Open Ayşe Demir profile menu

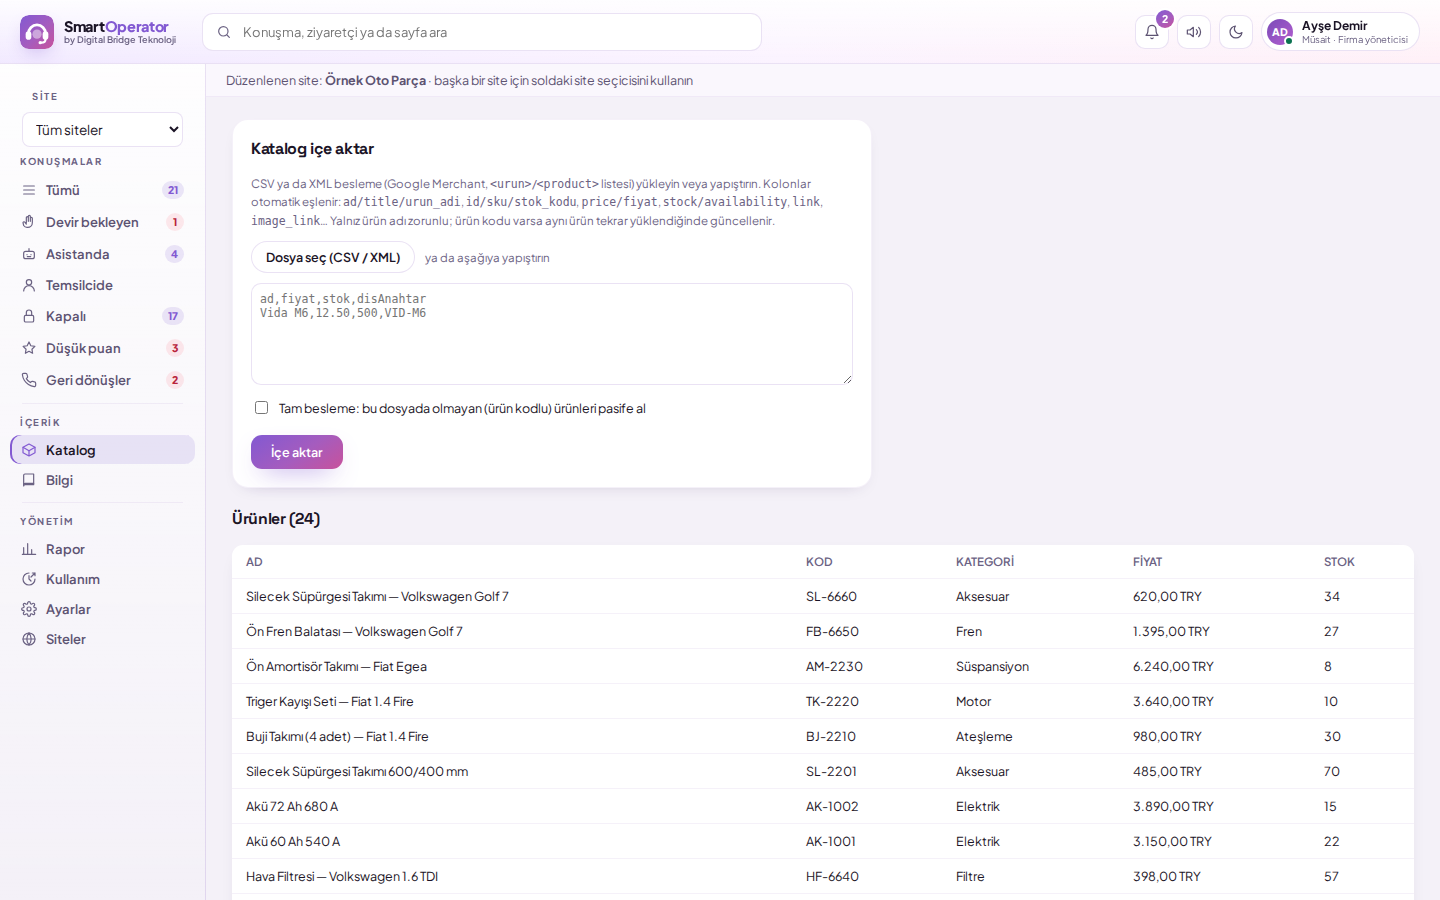tap(1340, 32)
